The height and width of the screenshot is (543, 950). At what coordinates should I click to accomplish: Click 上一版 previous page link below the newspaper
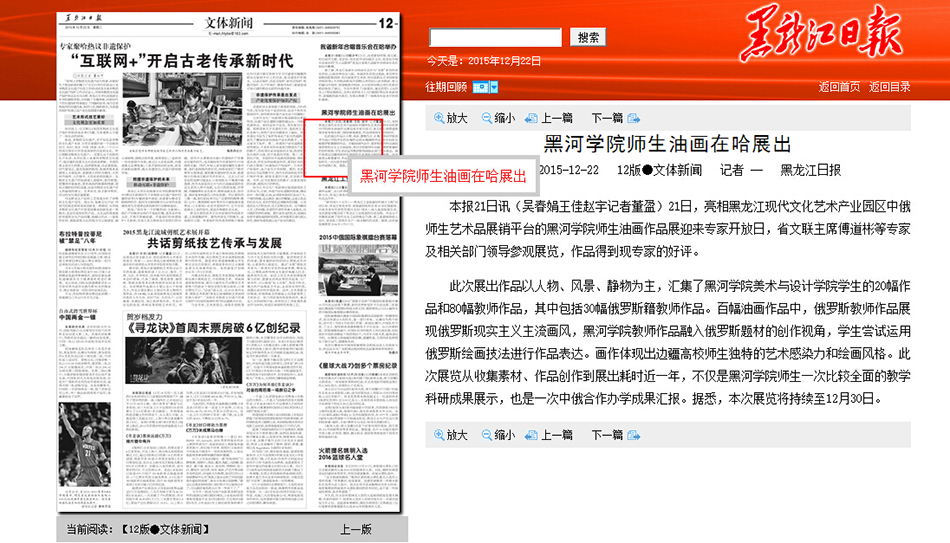pyautogui.click(x=355, y=529)
